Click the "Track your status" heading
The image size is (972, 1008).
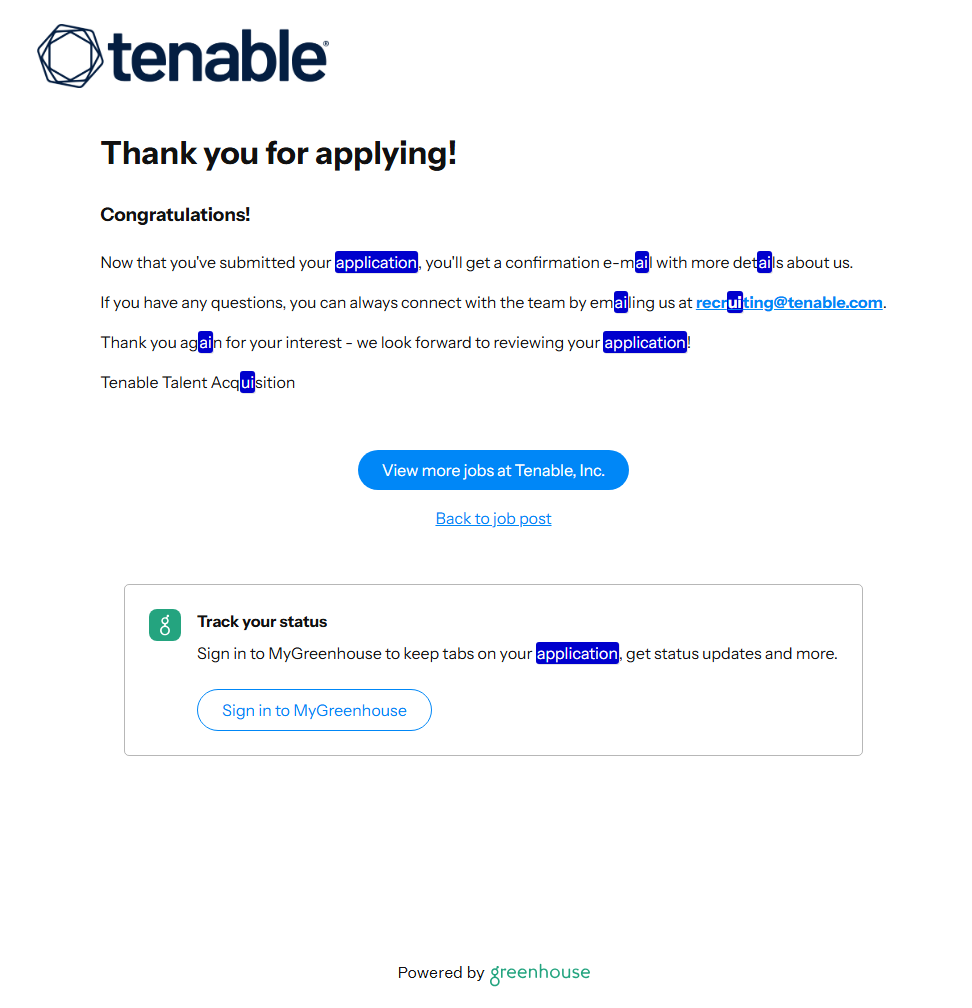point(262,622)
